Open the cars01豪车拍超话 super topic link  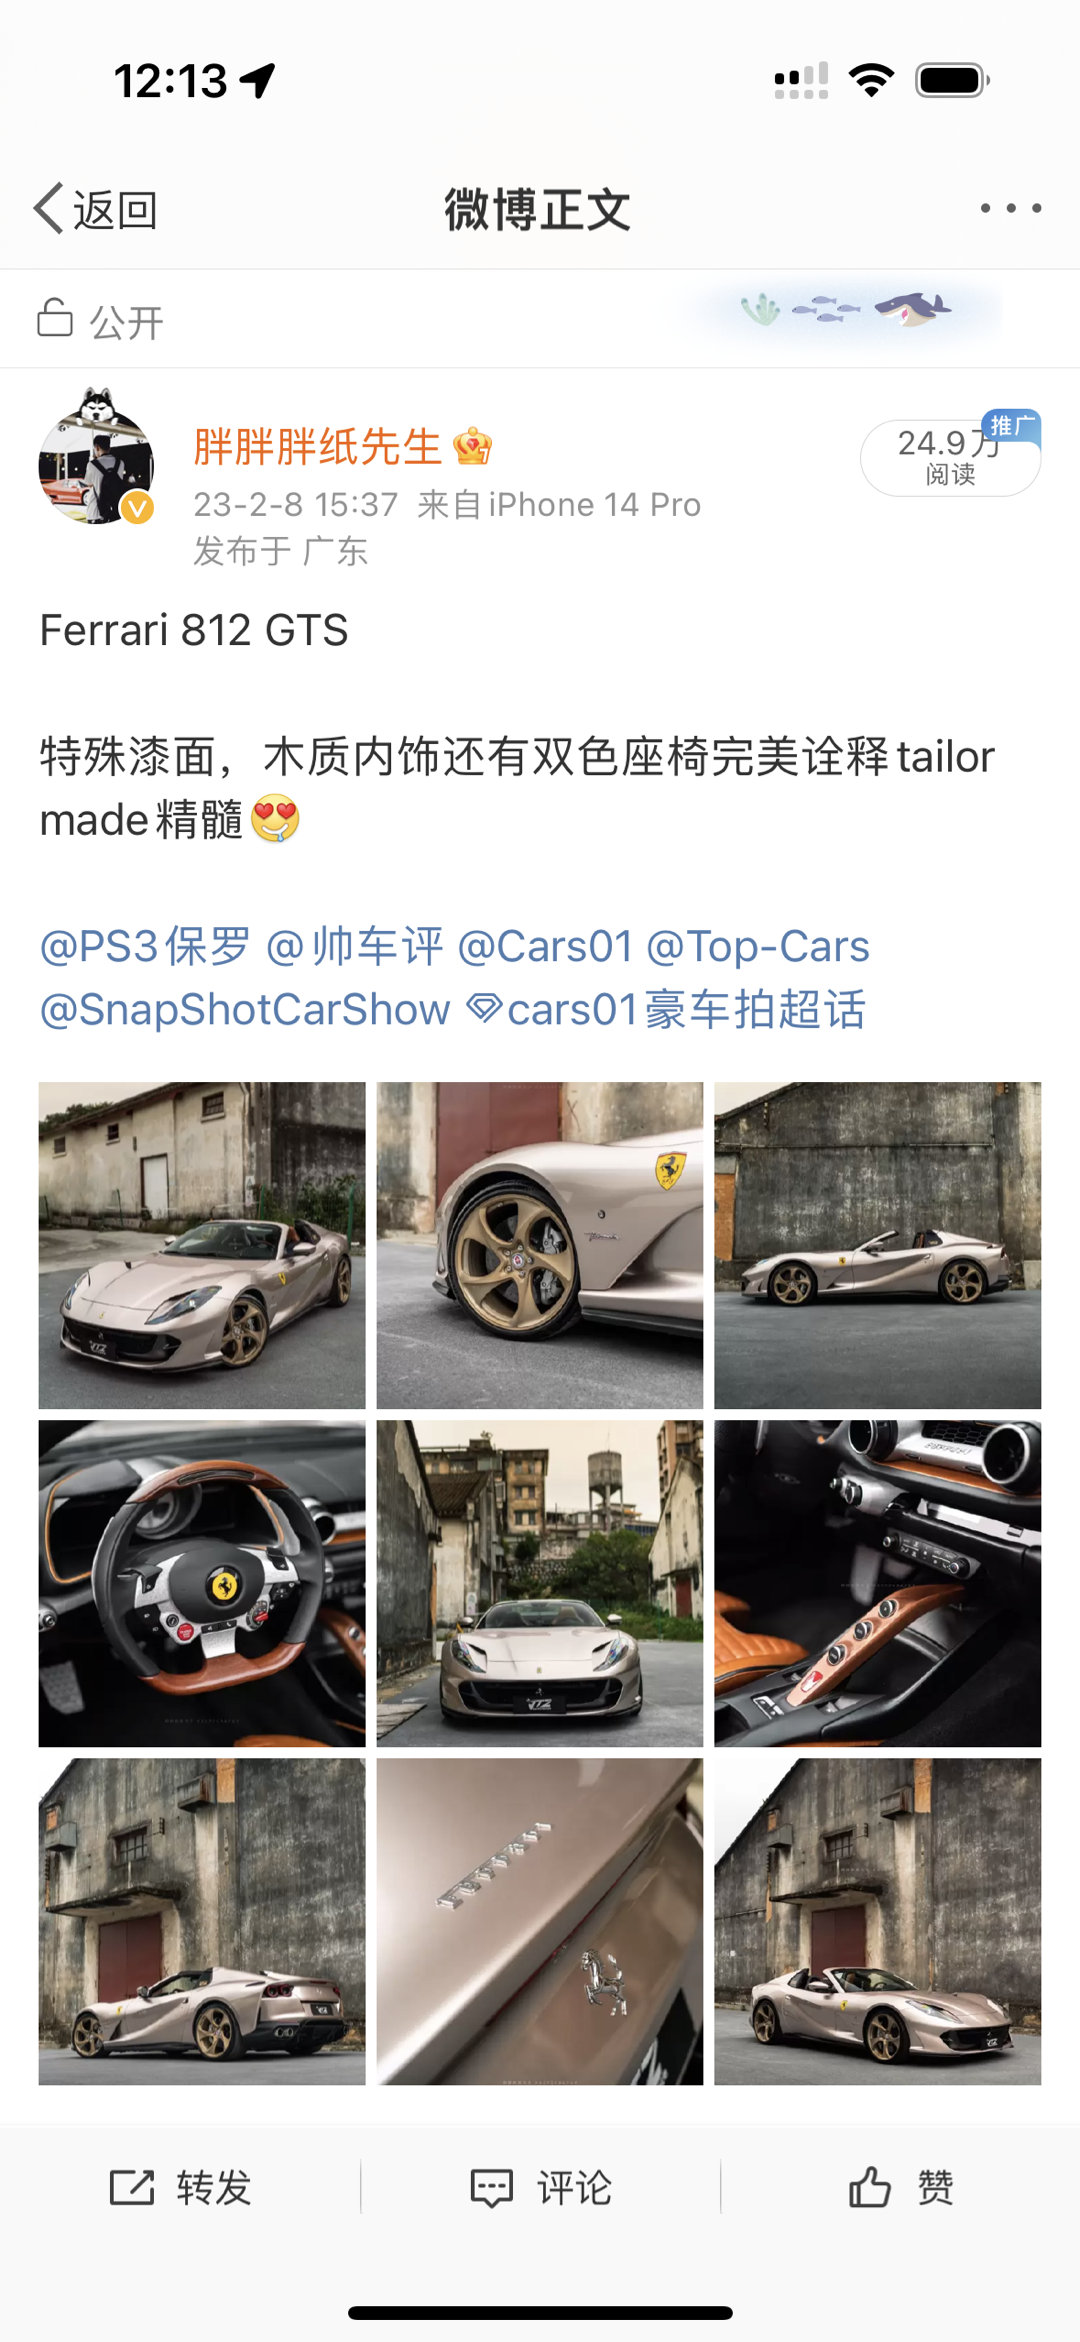[666, 1009]
